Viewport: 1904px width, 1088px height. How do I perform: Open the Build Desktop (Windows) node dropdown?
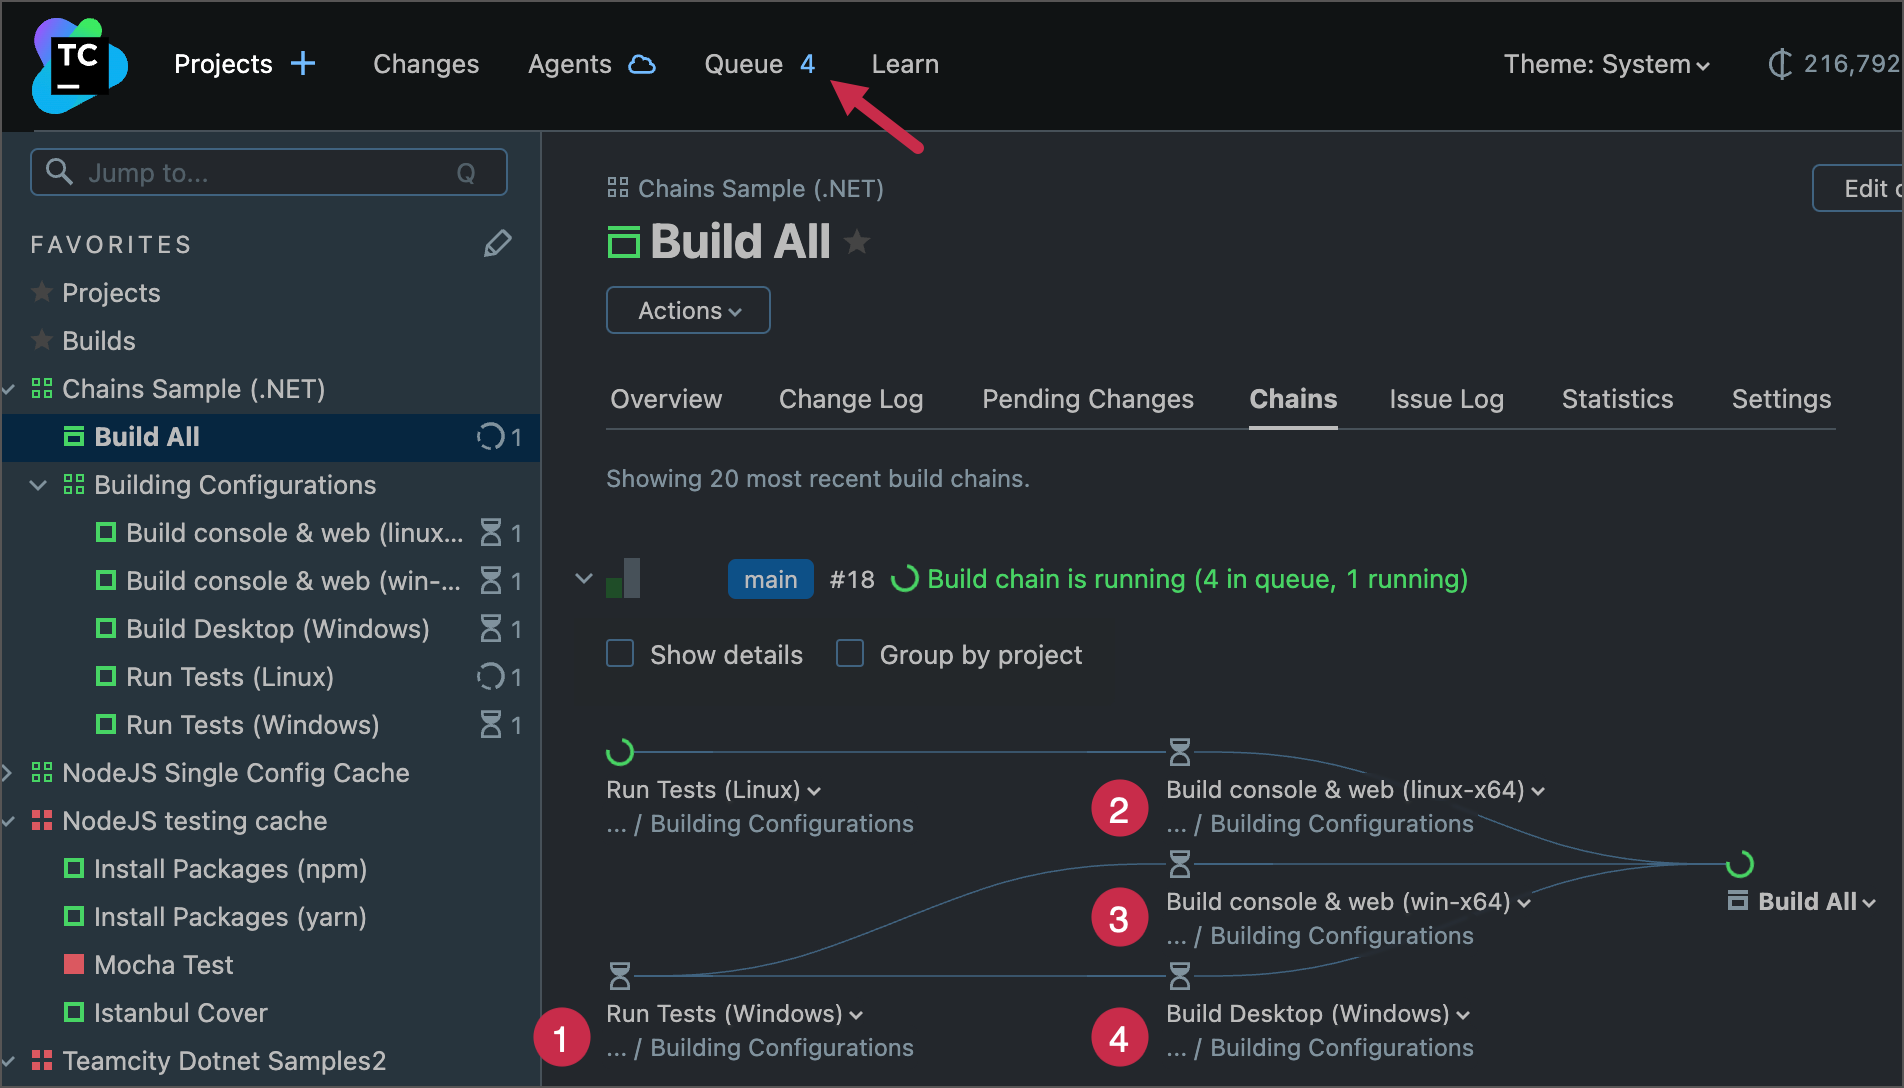coord(1465,1013)
